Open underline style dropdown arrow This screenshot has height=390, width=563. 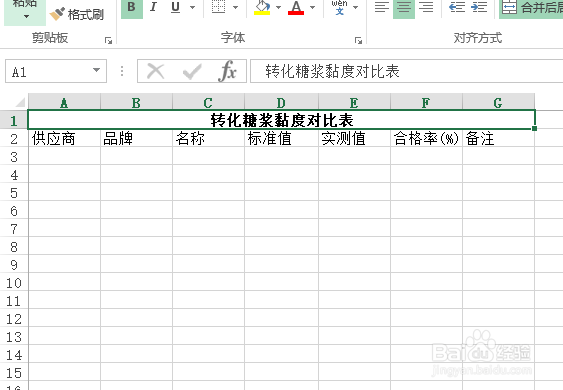pos(192,7)
